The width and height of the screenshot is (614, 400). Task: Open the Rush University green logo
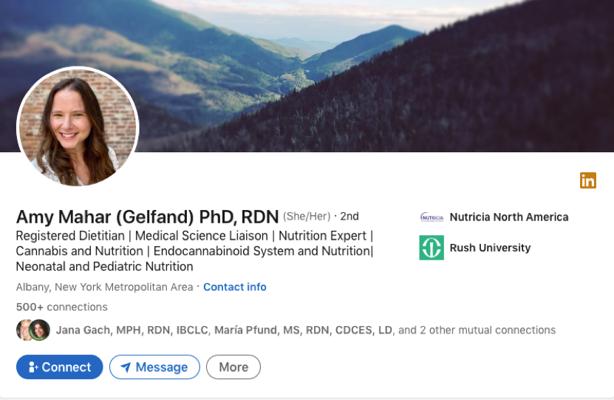pos(432,248)
